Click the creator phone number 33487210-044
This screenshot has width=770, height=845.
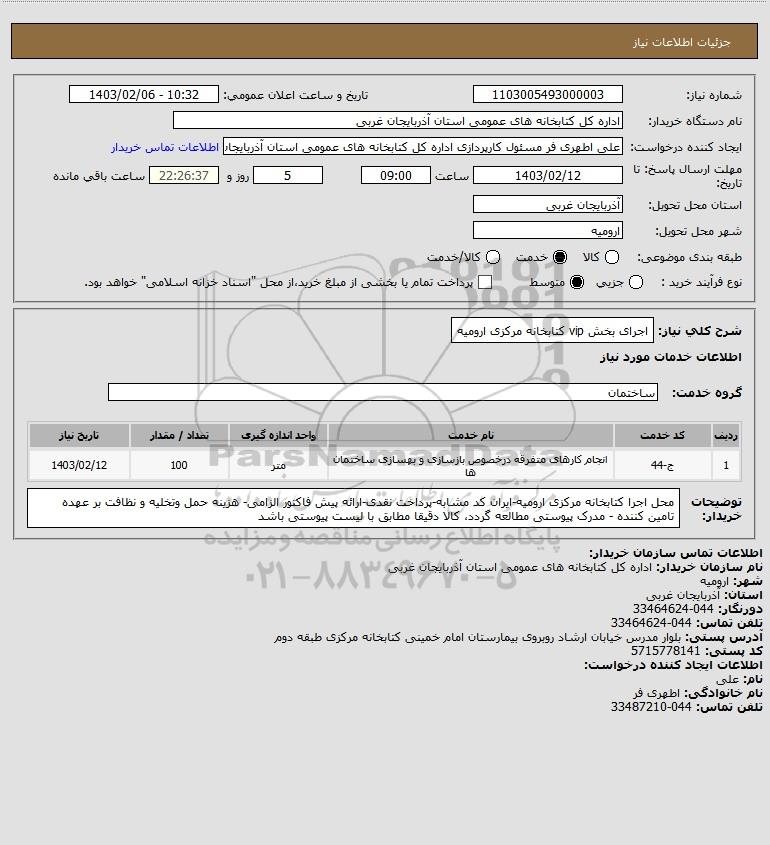[x=651, y=707]
